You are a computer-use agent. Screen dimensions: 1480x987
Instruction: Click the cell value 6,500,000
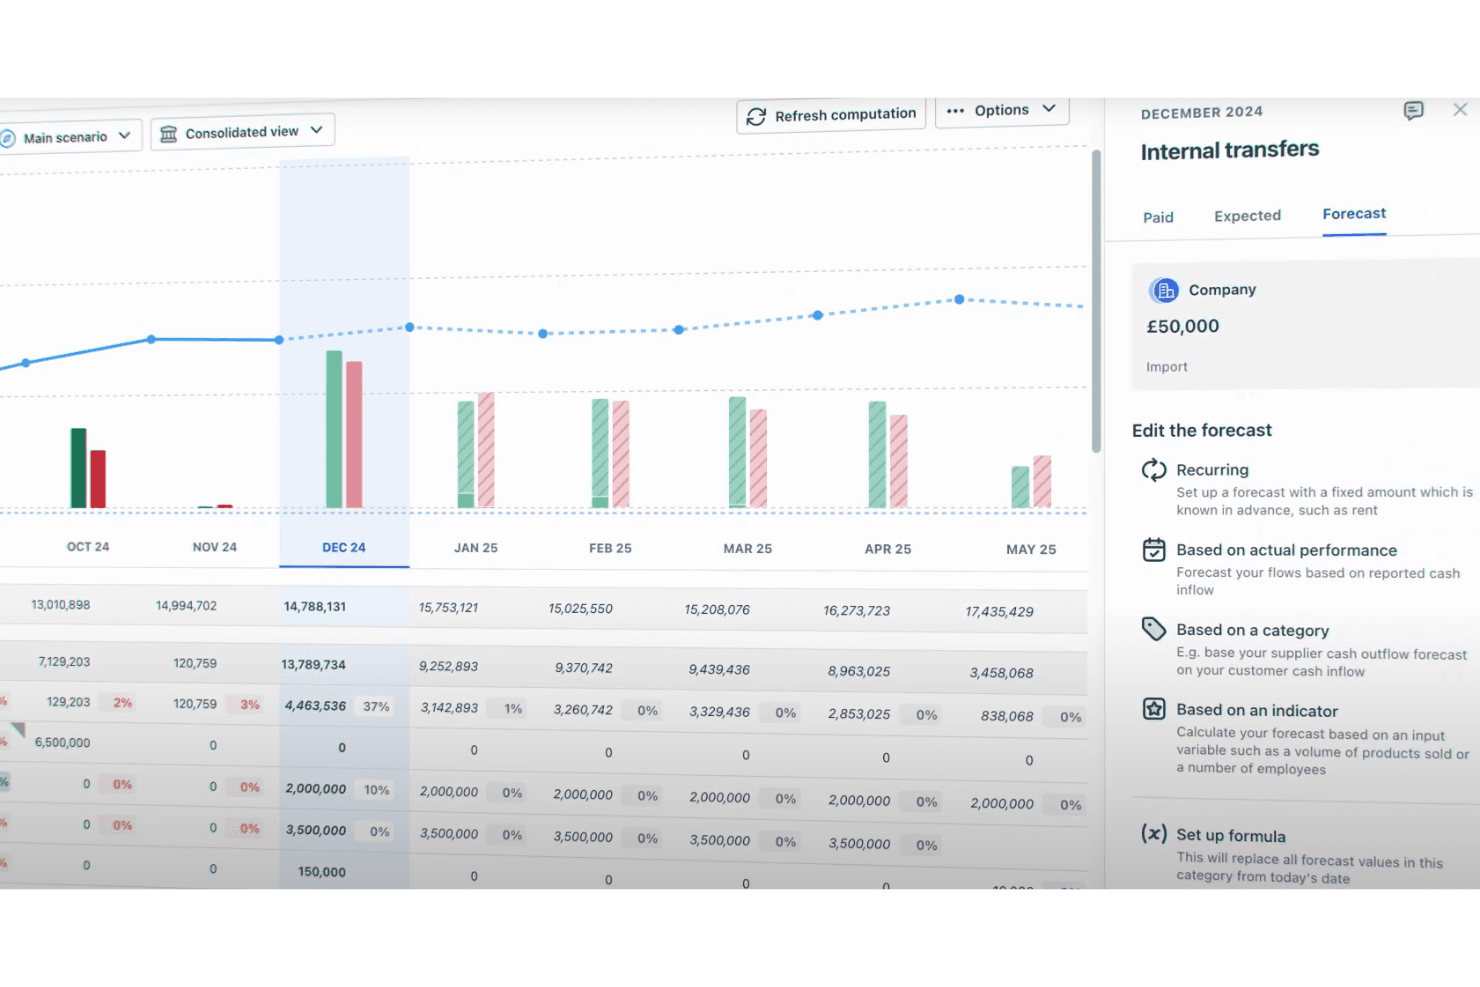point(62,743)
